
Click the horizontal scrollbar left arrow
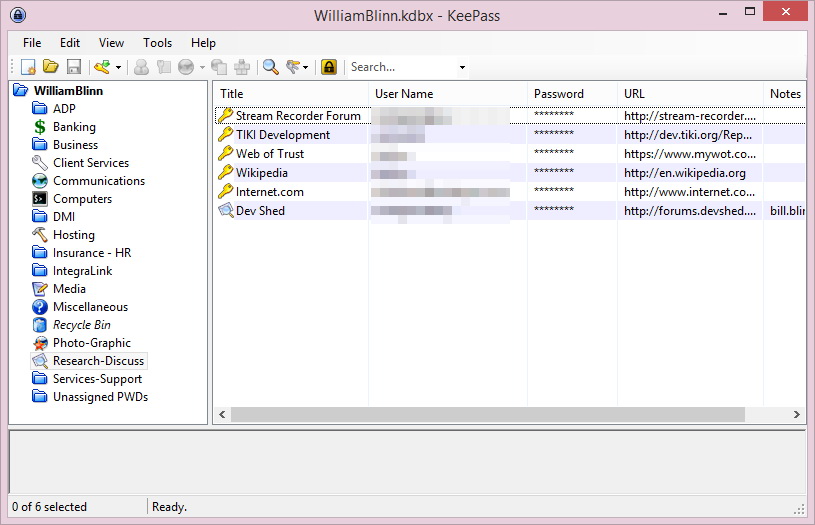click(222, 414)
